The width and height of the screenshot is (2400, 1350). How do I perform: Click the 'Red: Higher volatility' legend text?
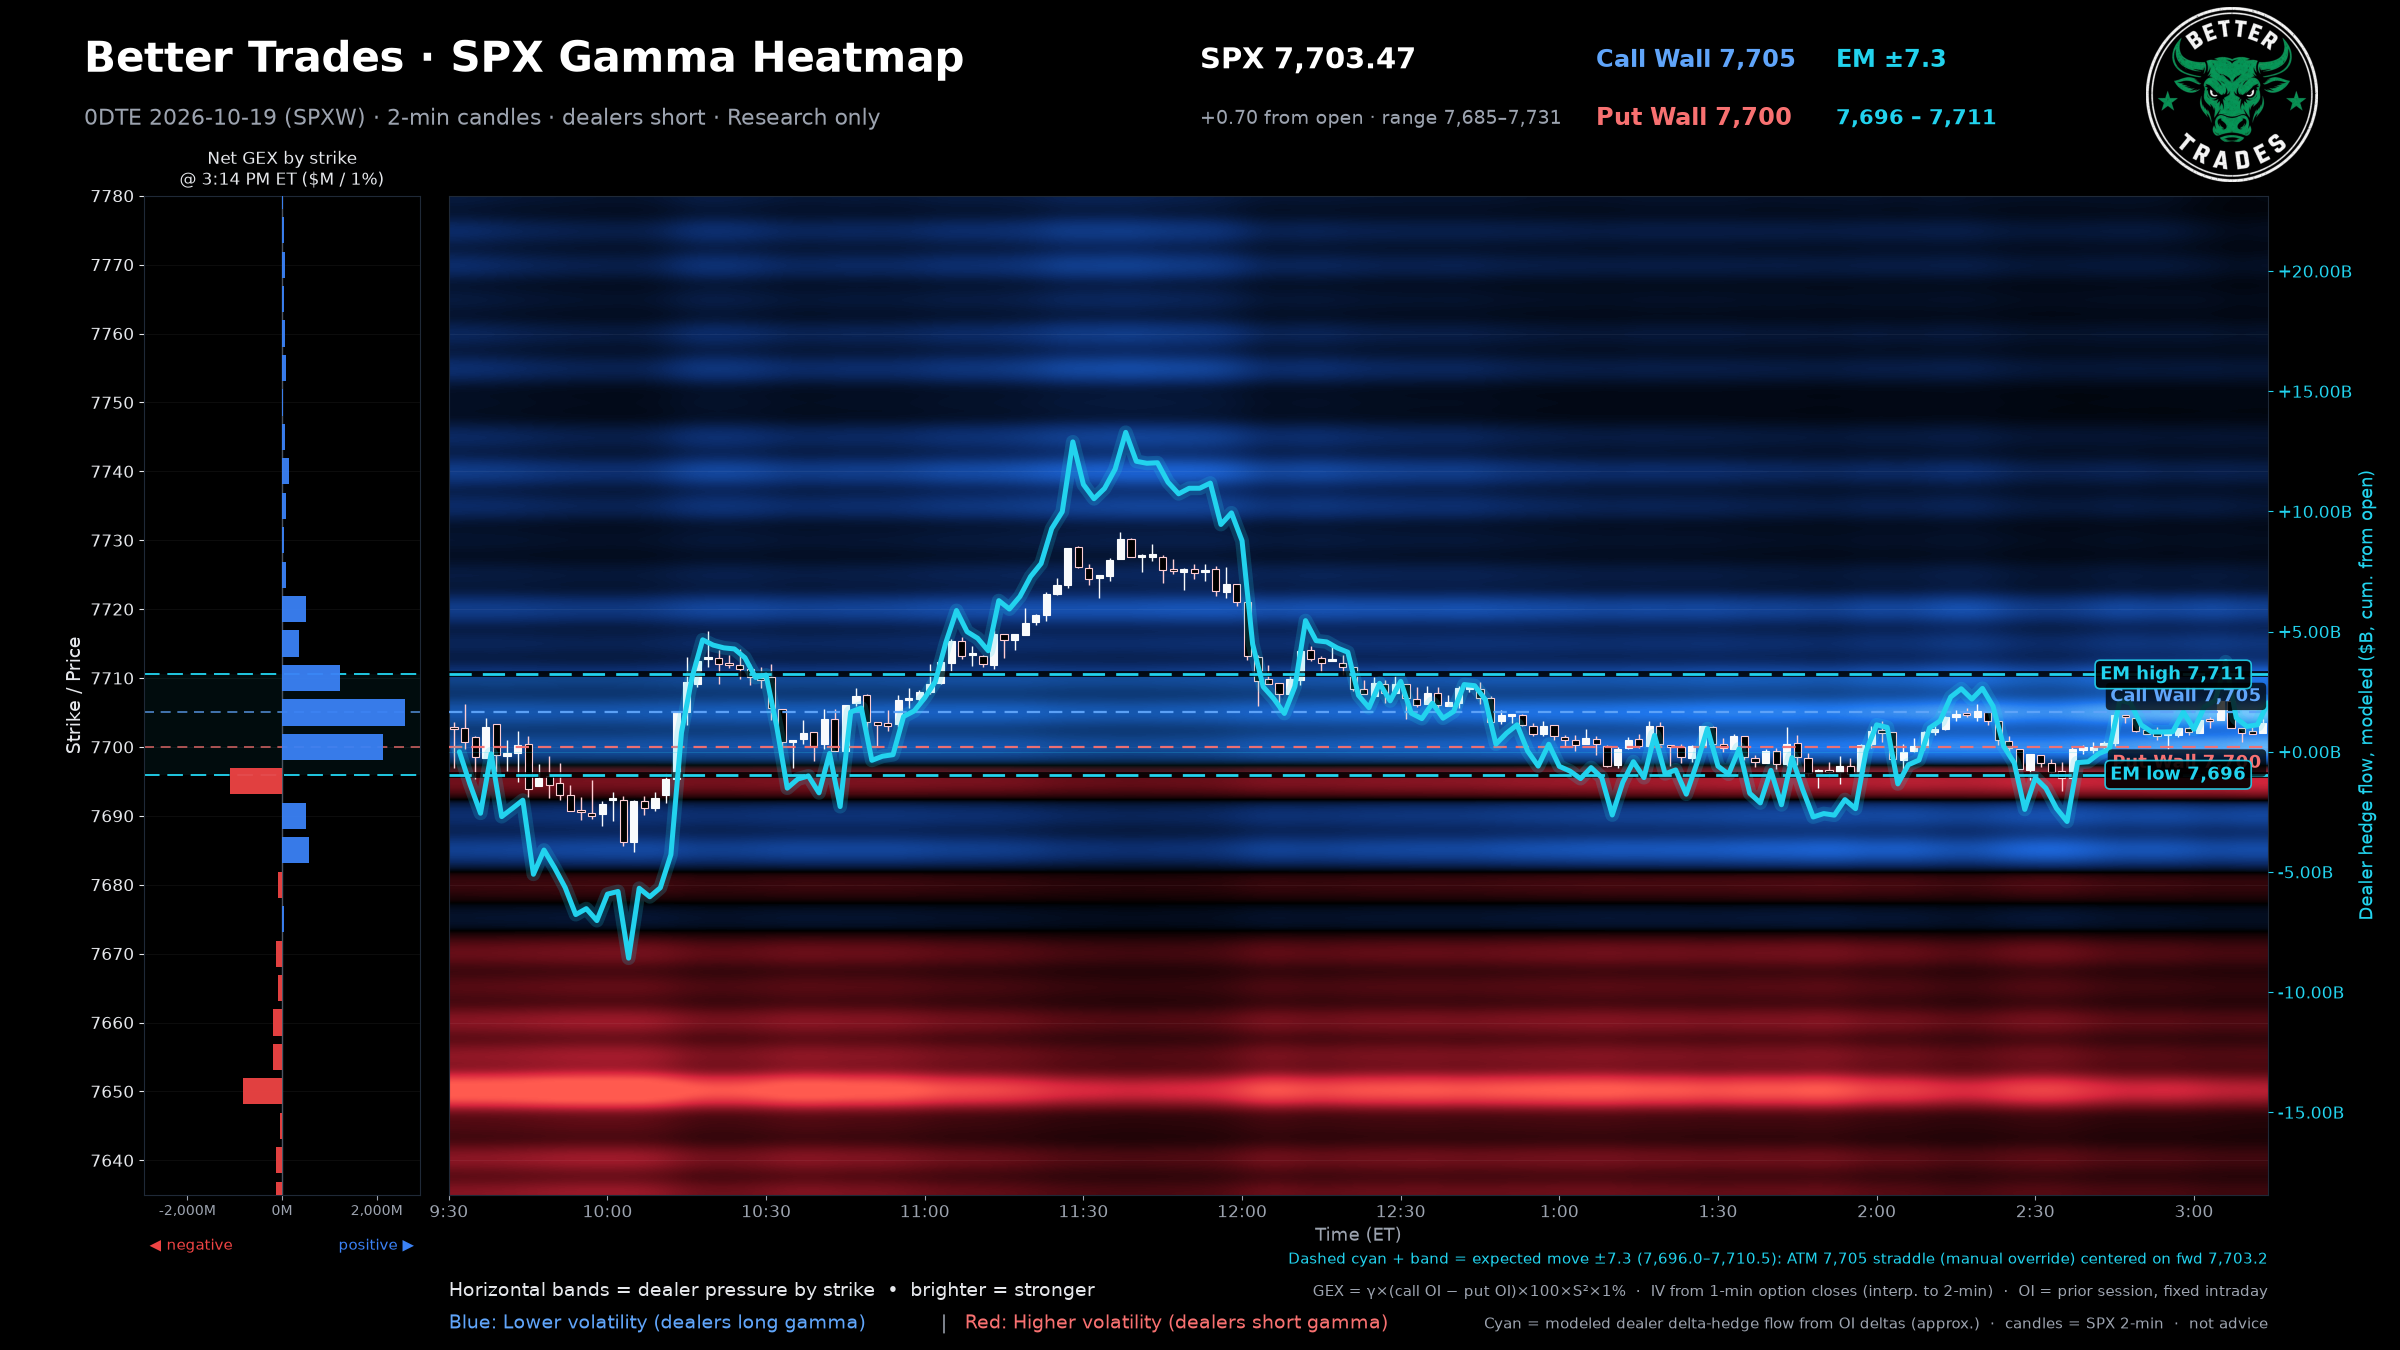tap(1176, 1322)
